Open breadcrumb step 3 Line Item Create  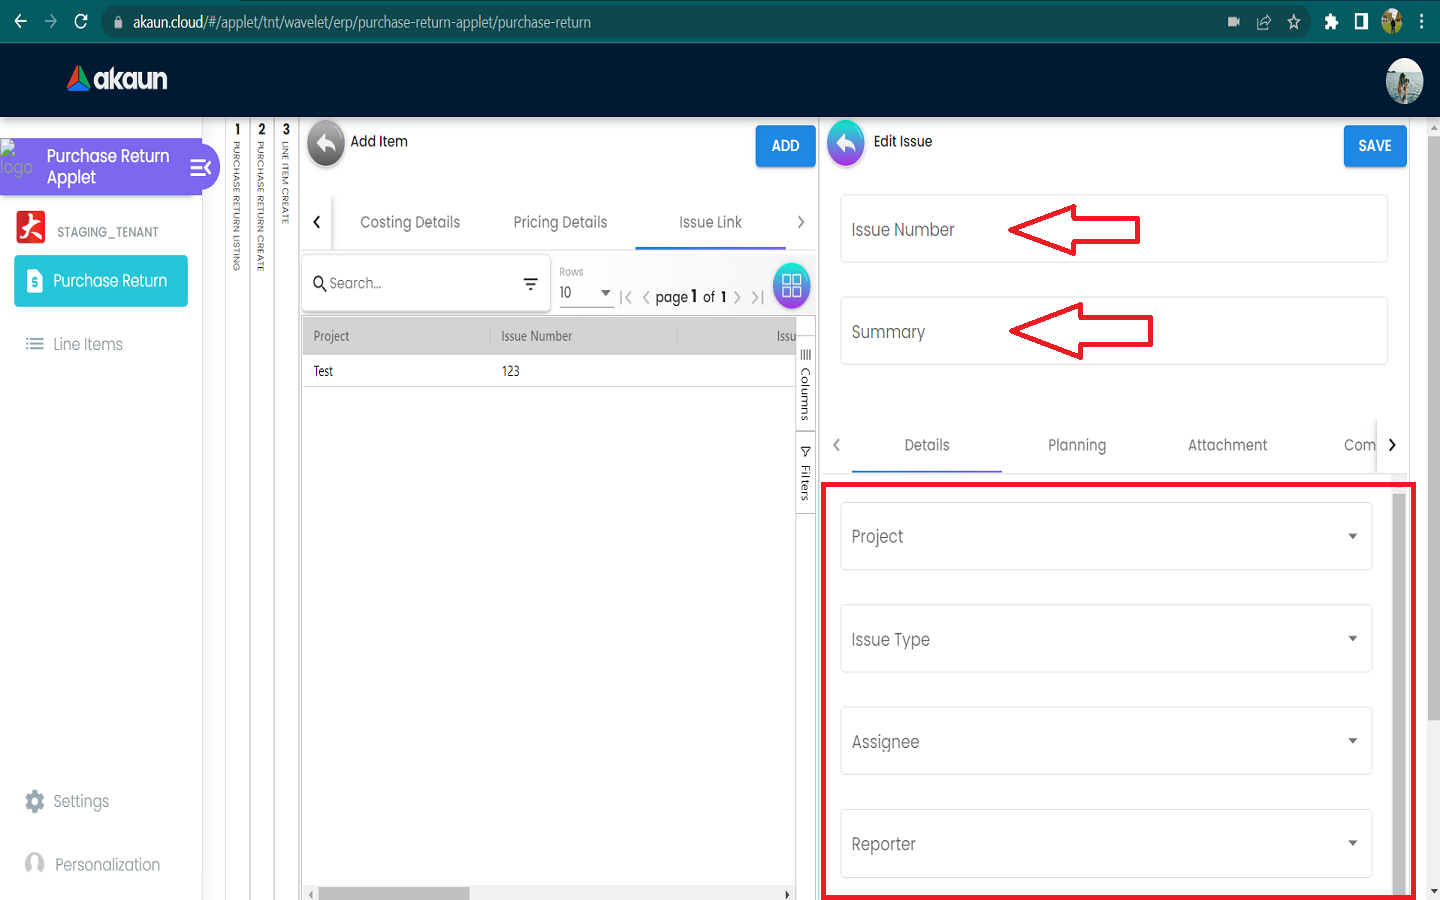pyautogui.click(x=286, y=172)
